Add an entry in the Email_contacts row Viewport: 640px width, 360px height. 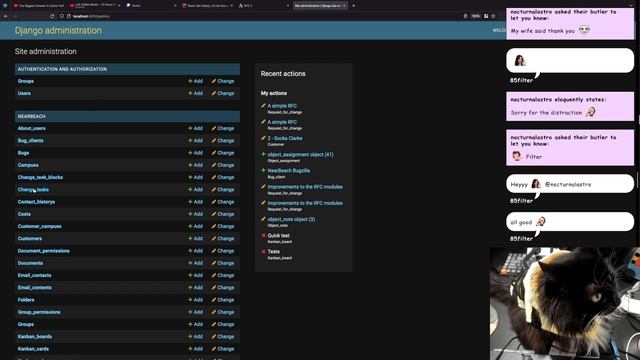(196, 276)
